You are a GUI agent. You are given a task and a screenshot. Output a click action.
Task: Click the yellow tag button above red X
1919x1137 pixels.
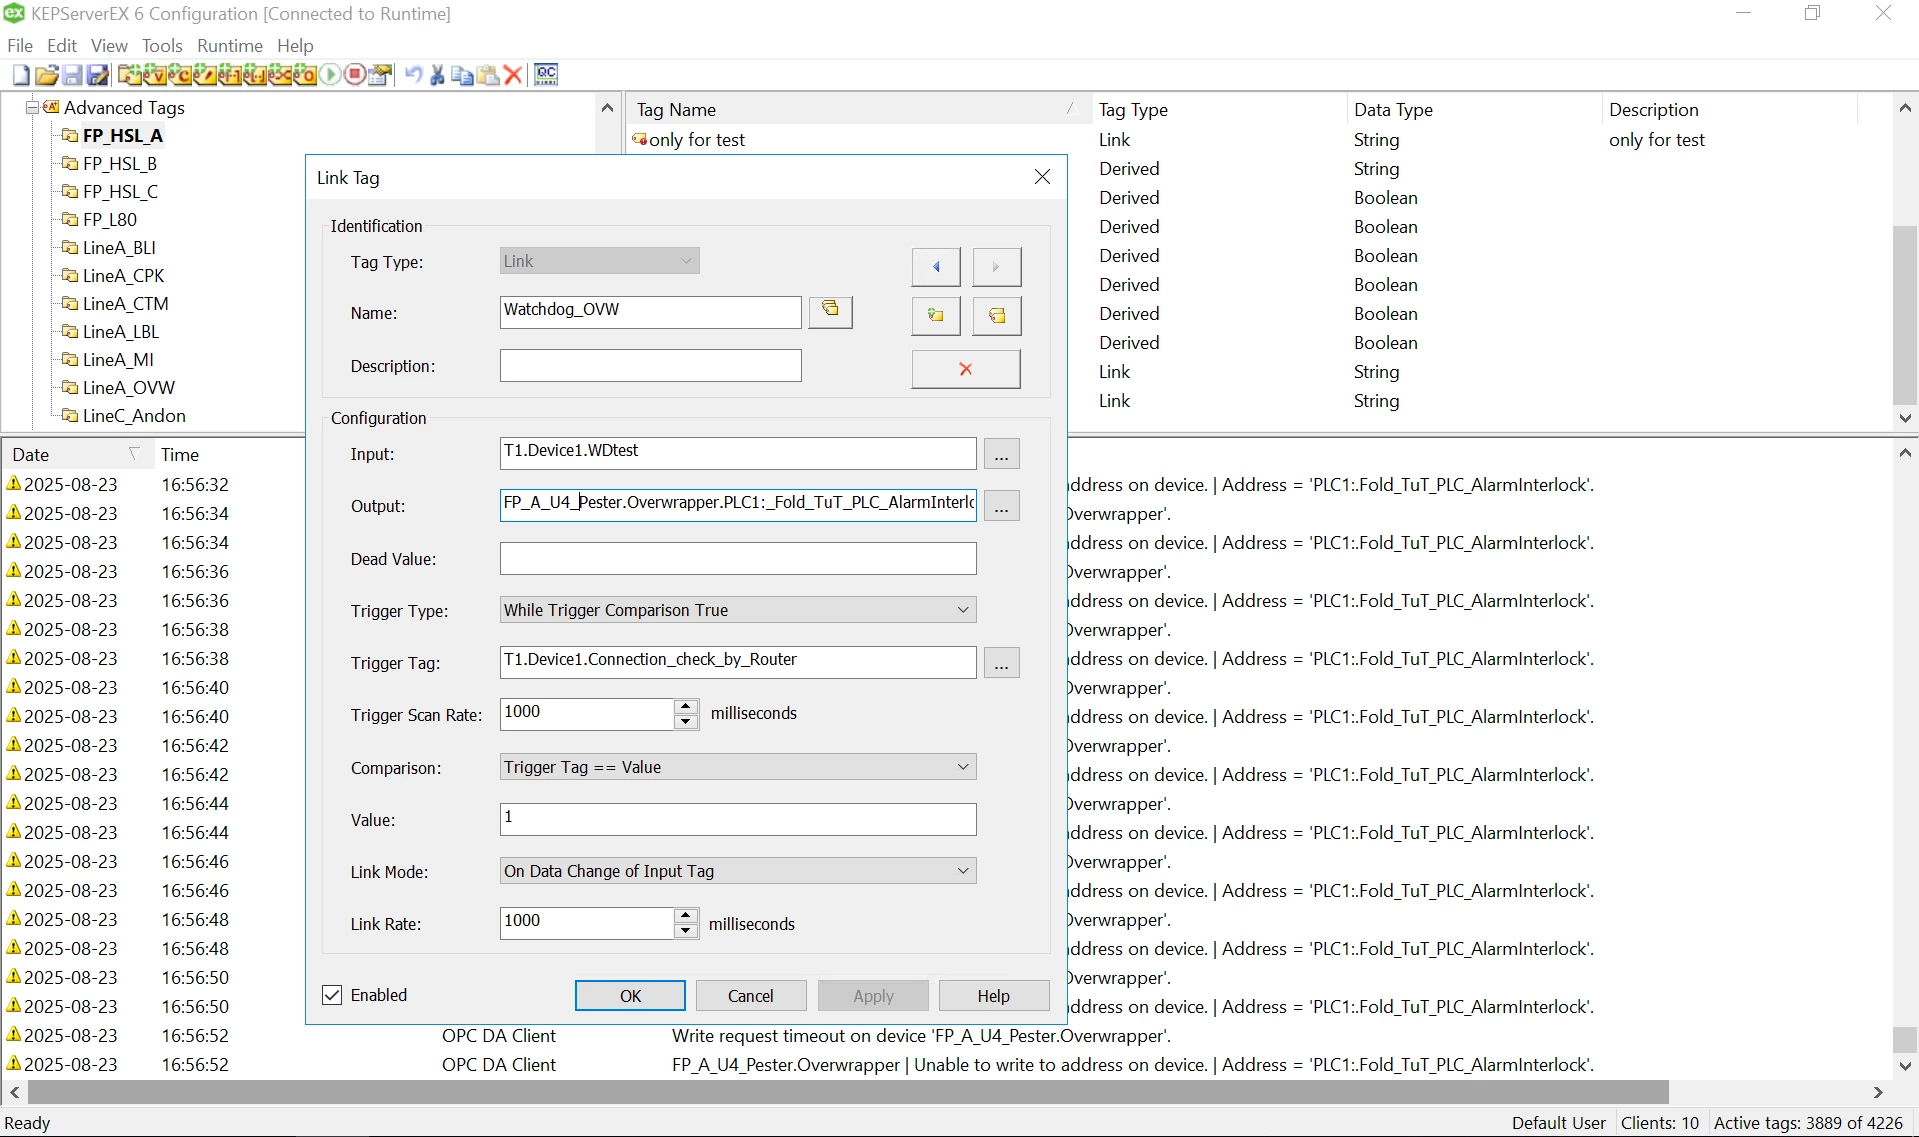996,316
